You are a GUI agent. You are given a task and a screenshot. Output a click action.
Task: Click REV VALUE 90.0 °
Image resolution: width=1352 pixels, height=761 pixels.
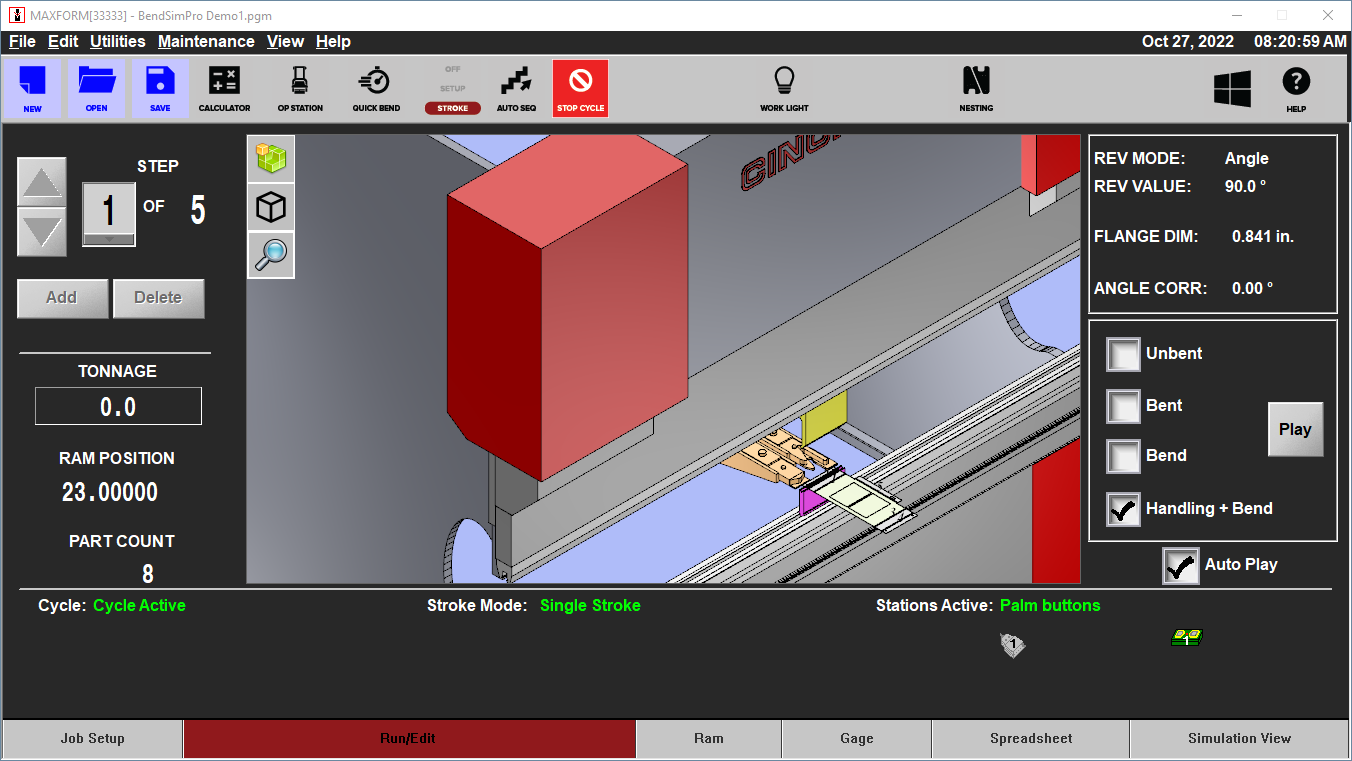[1246, 186]
